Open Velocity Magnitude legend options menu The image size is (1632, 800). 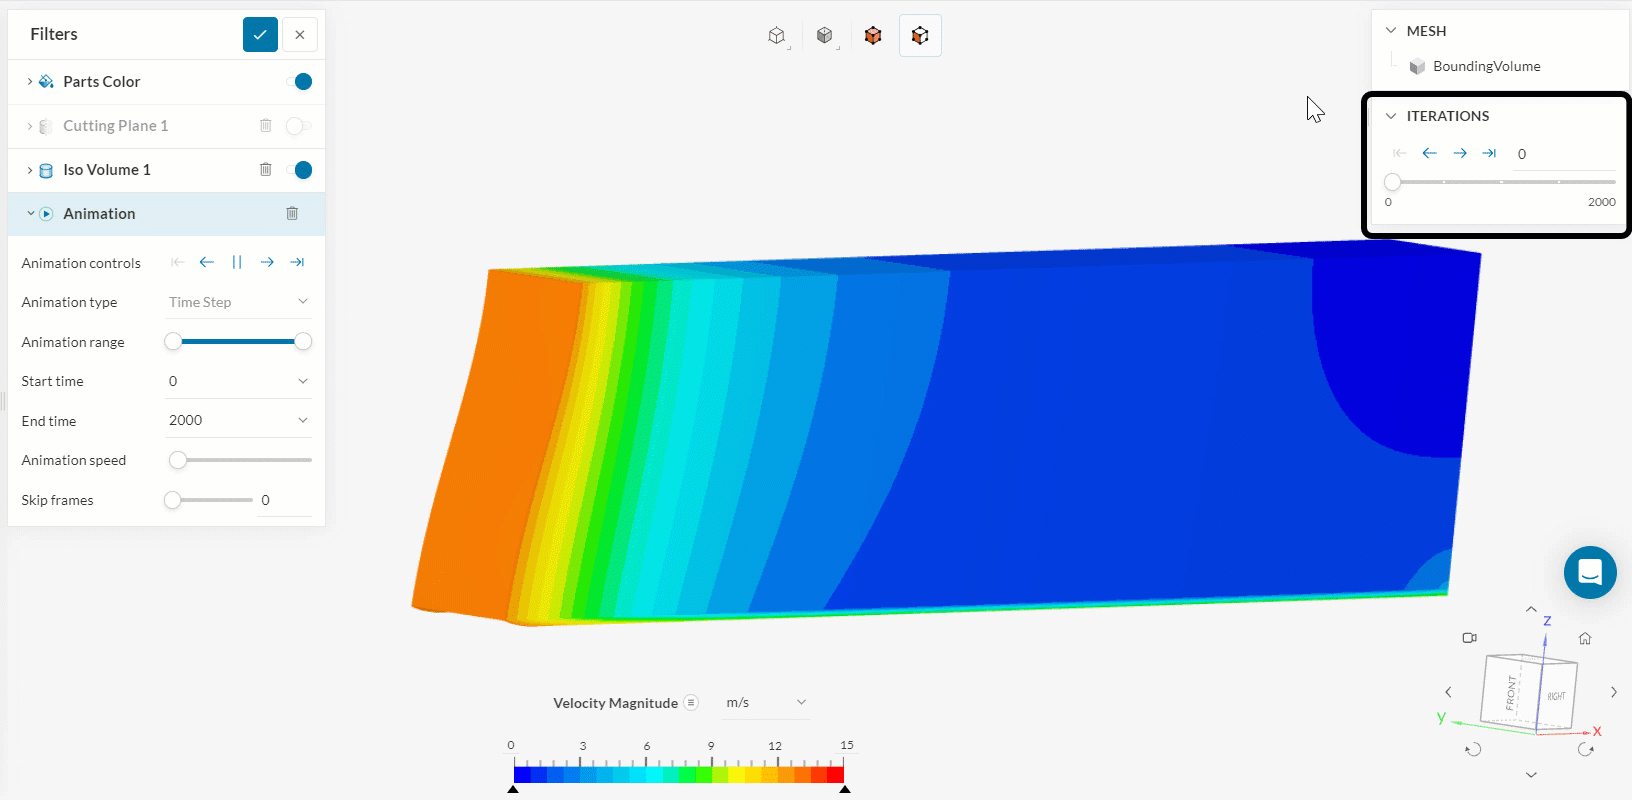pyautogui.click(x=691, y=703)
